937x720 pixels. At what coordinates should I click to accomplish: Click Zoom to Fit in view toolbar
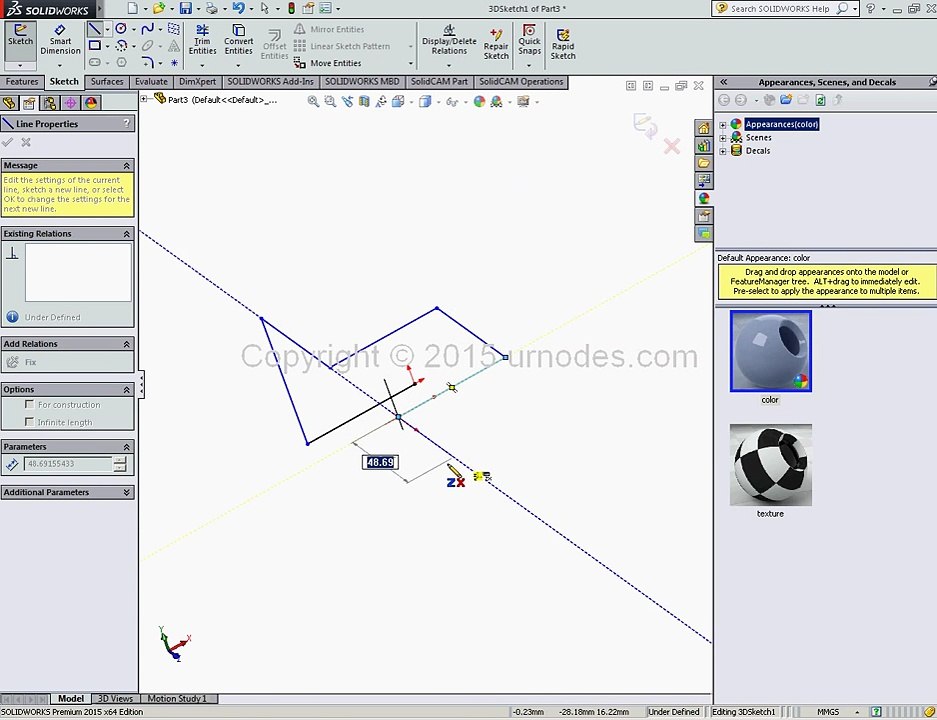coord(313,102)
